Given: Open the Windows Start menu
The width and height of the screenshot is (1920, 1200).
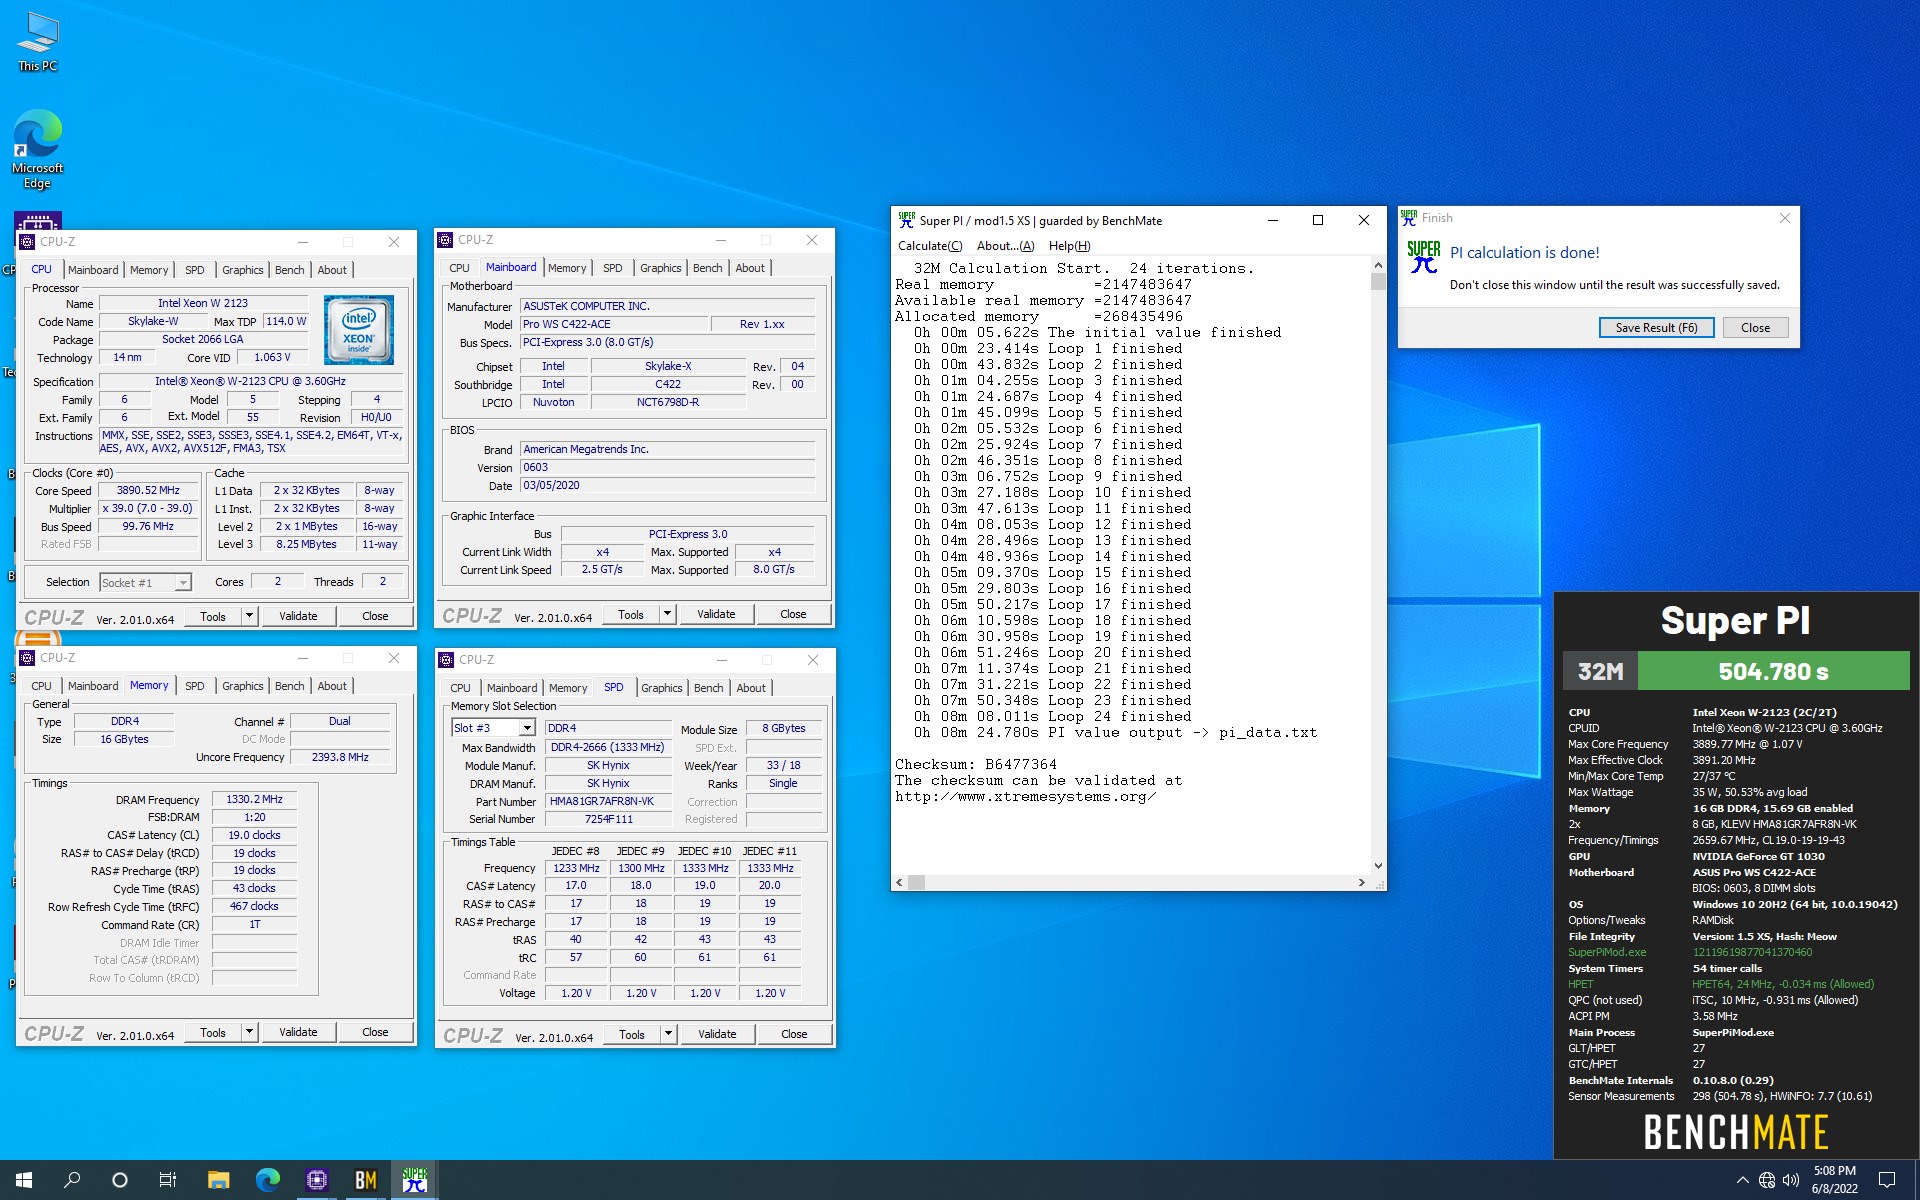Looking at the screenshot, I should click(24, 1180).
